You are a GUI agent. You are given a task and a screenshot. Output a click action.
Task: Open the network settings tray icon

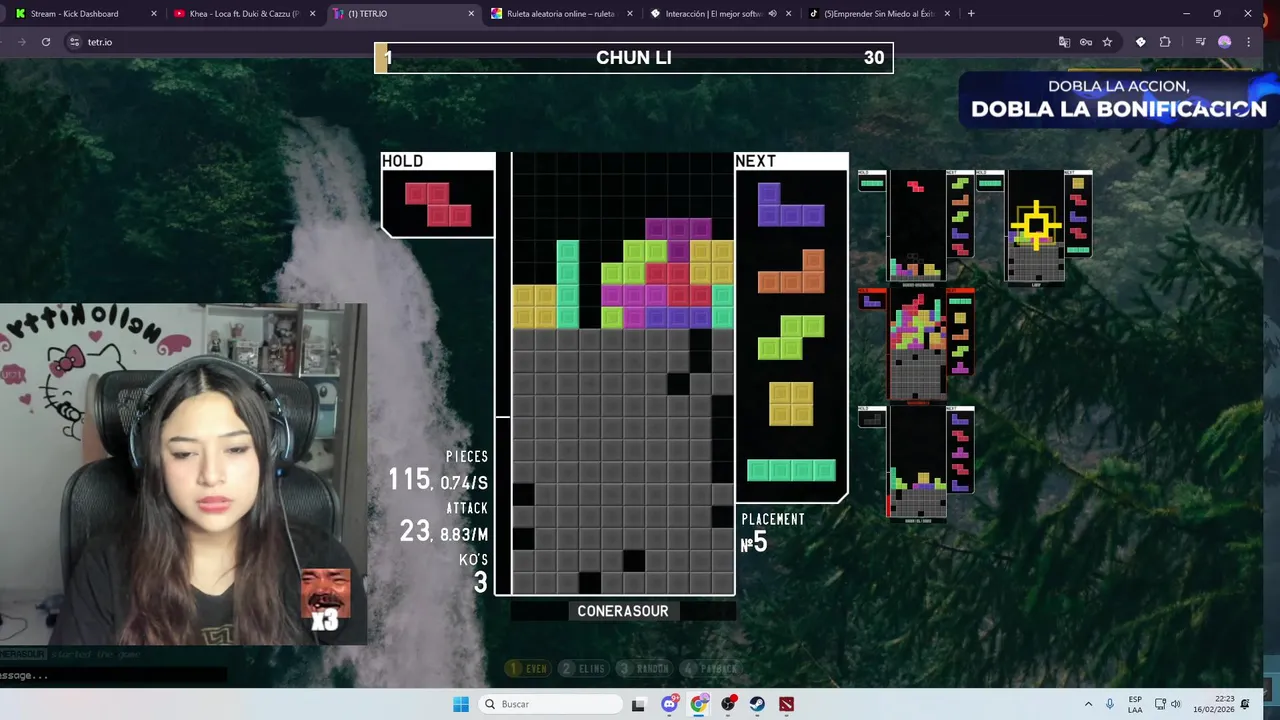(1160, 704)
